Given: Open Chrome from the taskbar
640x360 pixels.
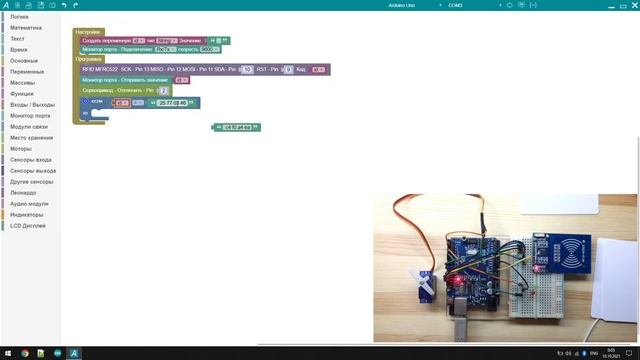Looking at the screenshot, I should click(x=24, y=353).
